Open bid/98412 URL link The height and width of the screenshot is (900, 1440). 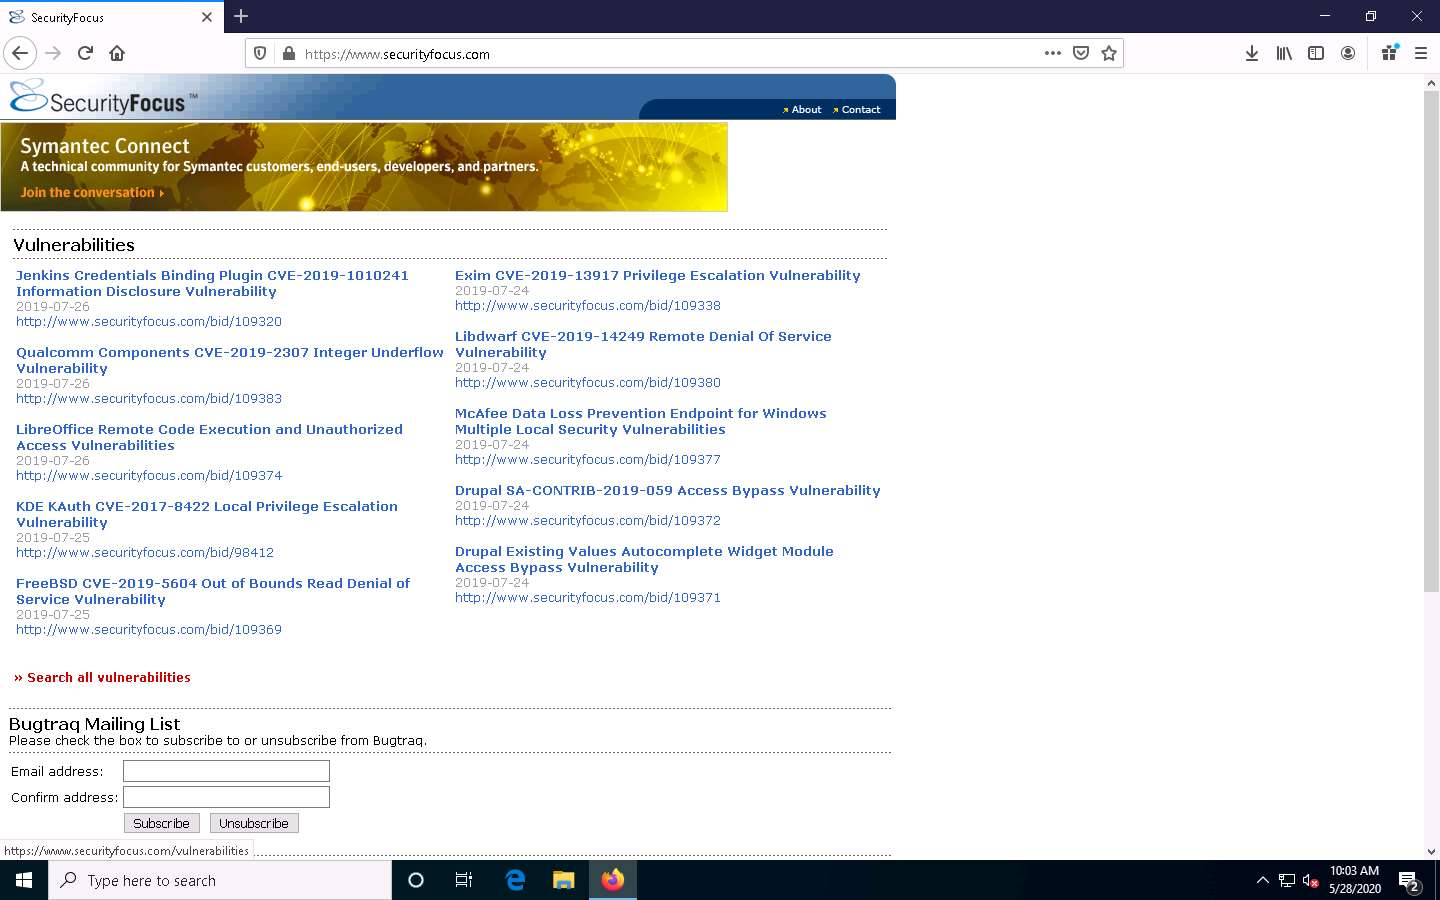point(145,552)
